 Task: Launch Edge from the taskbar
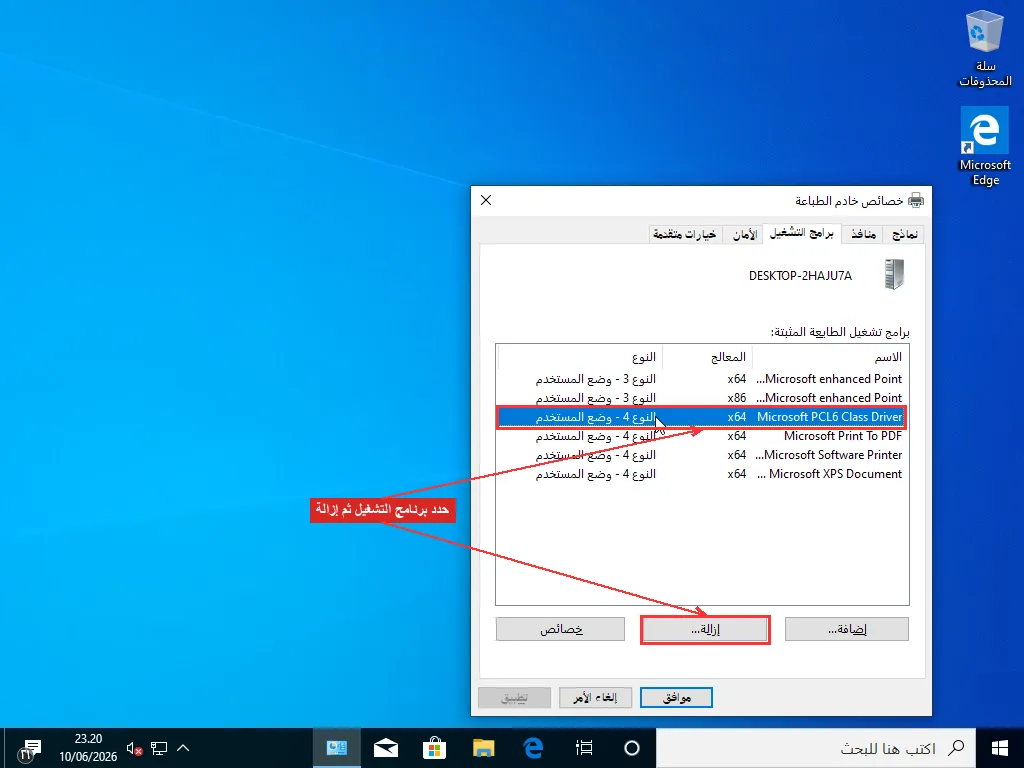pos(534,748)
